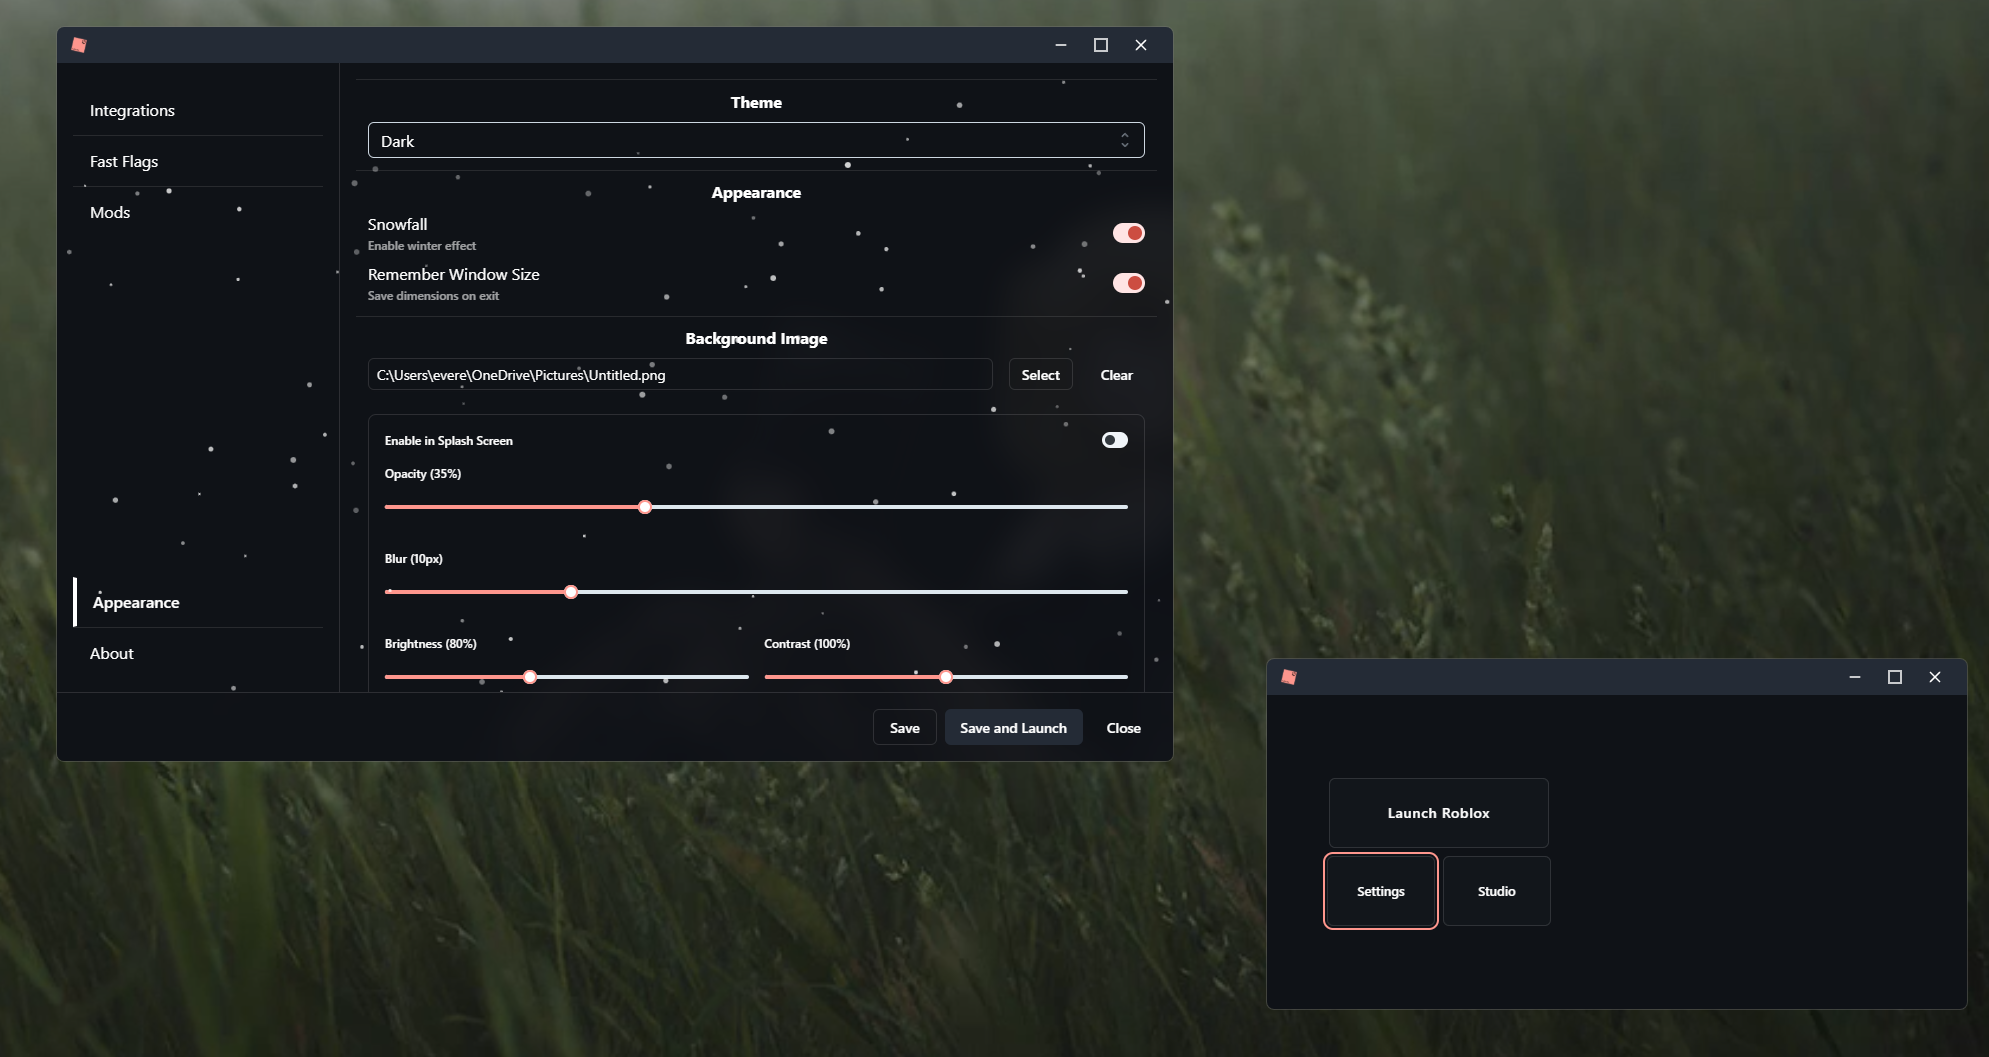Close the Settings window with the X icon
Viewport: 1989px width, 1057px height.
tap(1141, 45)
